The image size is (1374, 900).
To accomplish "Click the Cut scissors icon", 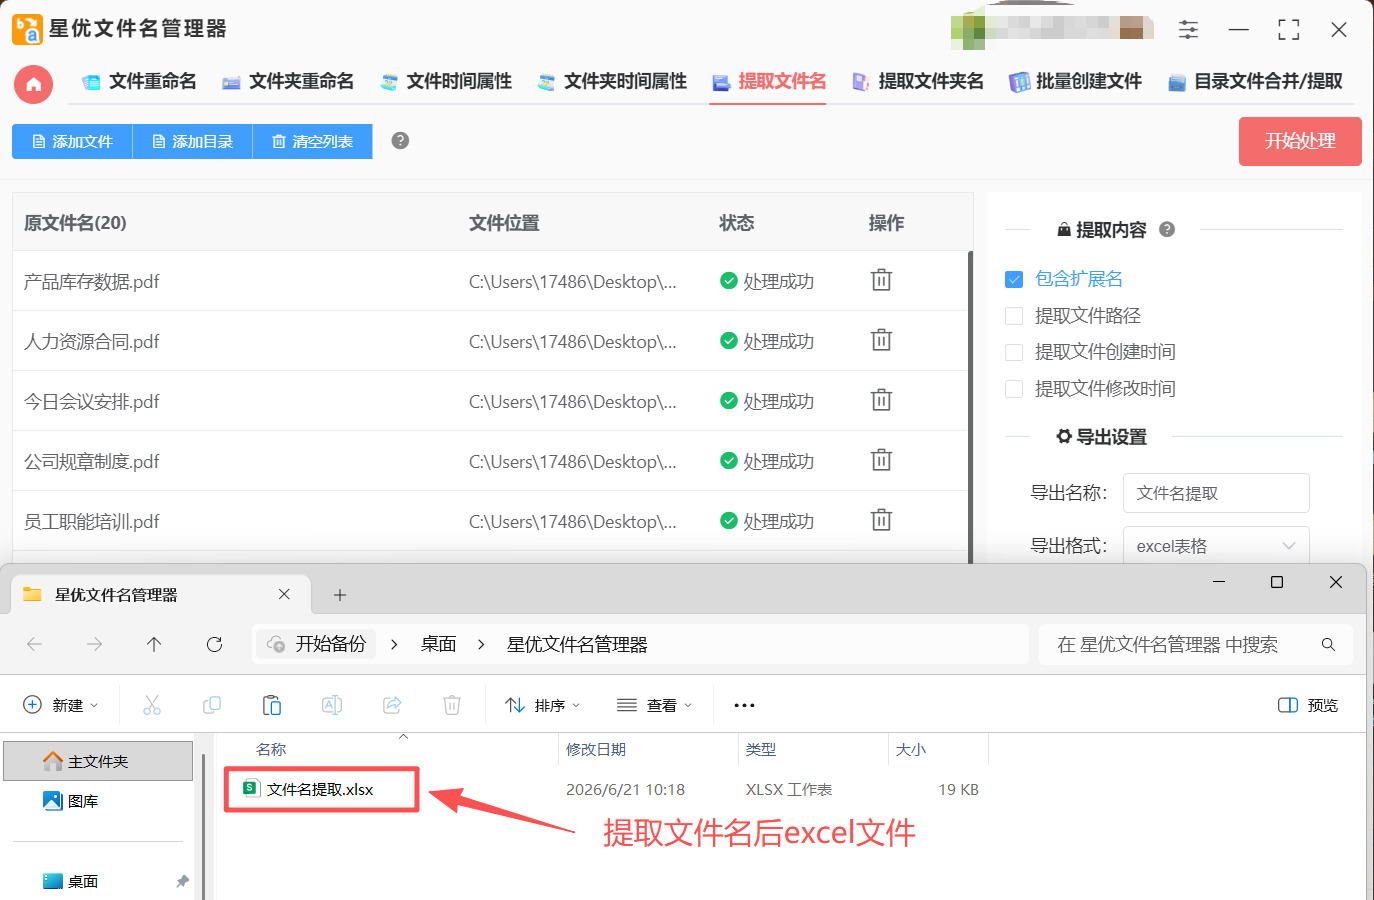I will point(152,705).
